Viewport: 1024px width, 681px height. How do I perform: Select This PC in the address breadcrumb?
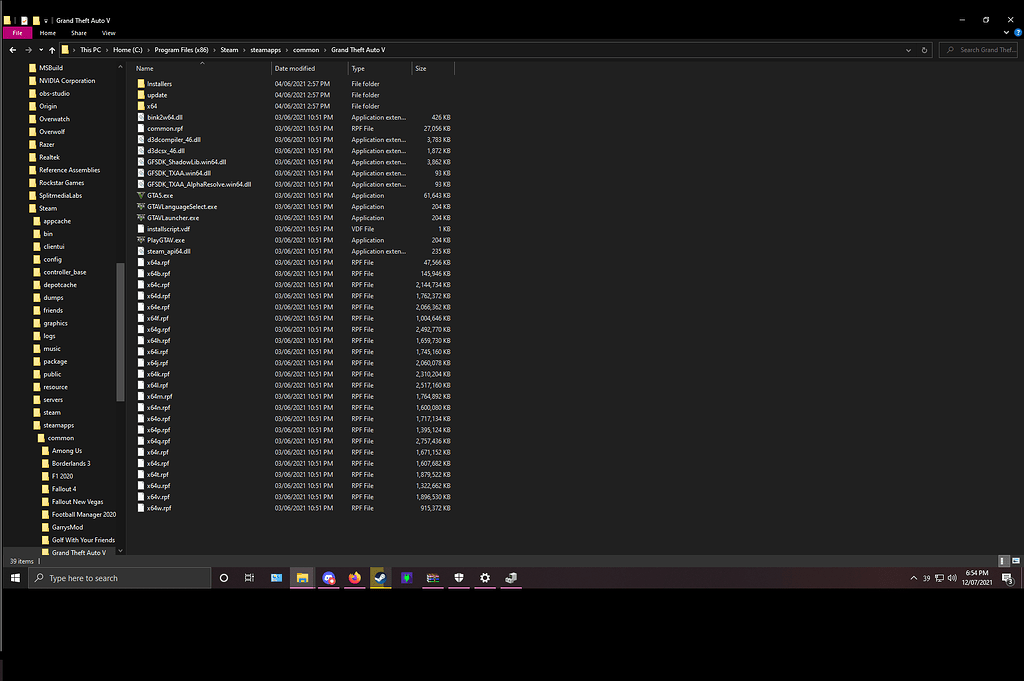91,50
